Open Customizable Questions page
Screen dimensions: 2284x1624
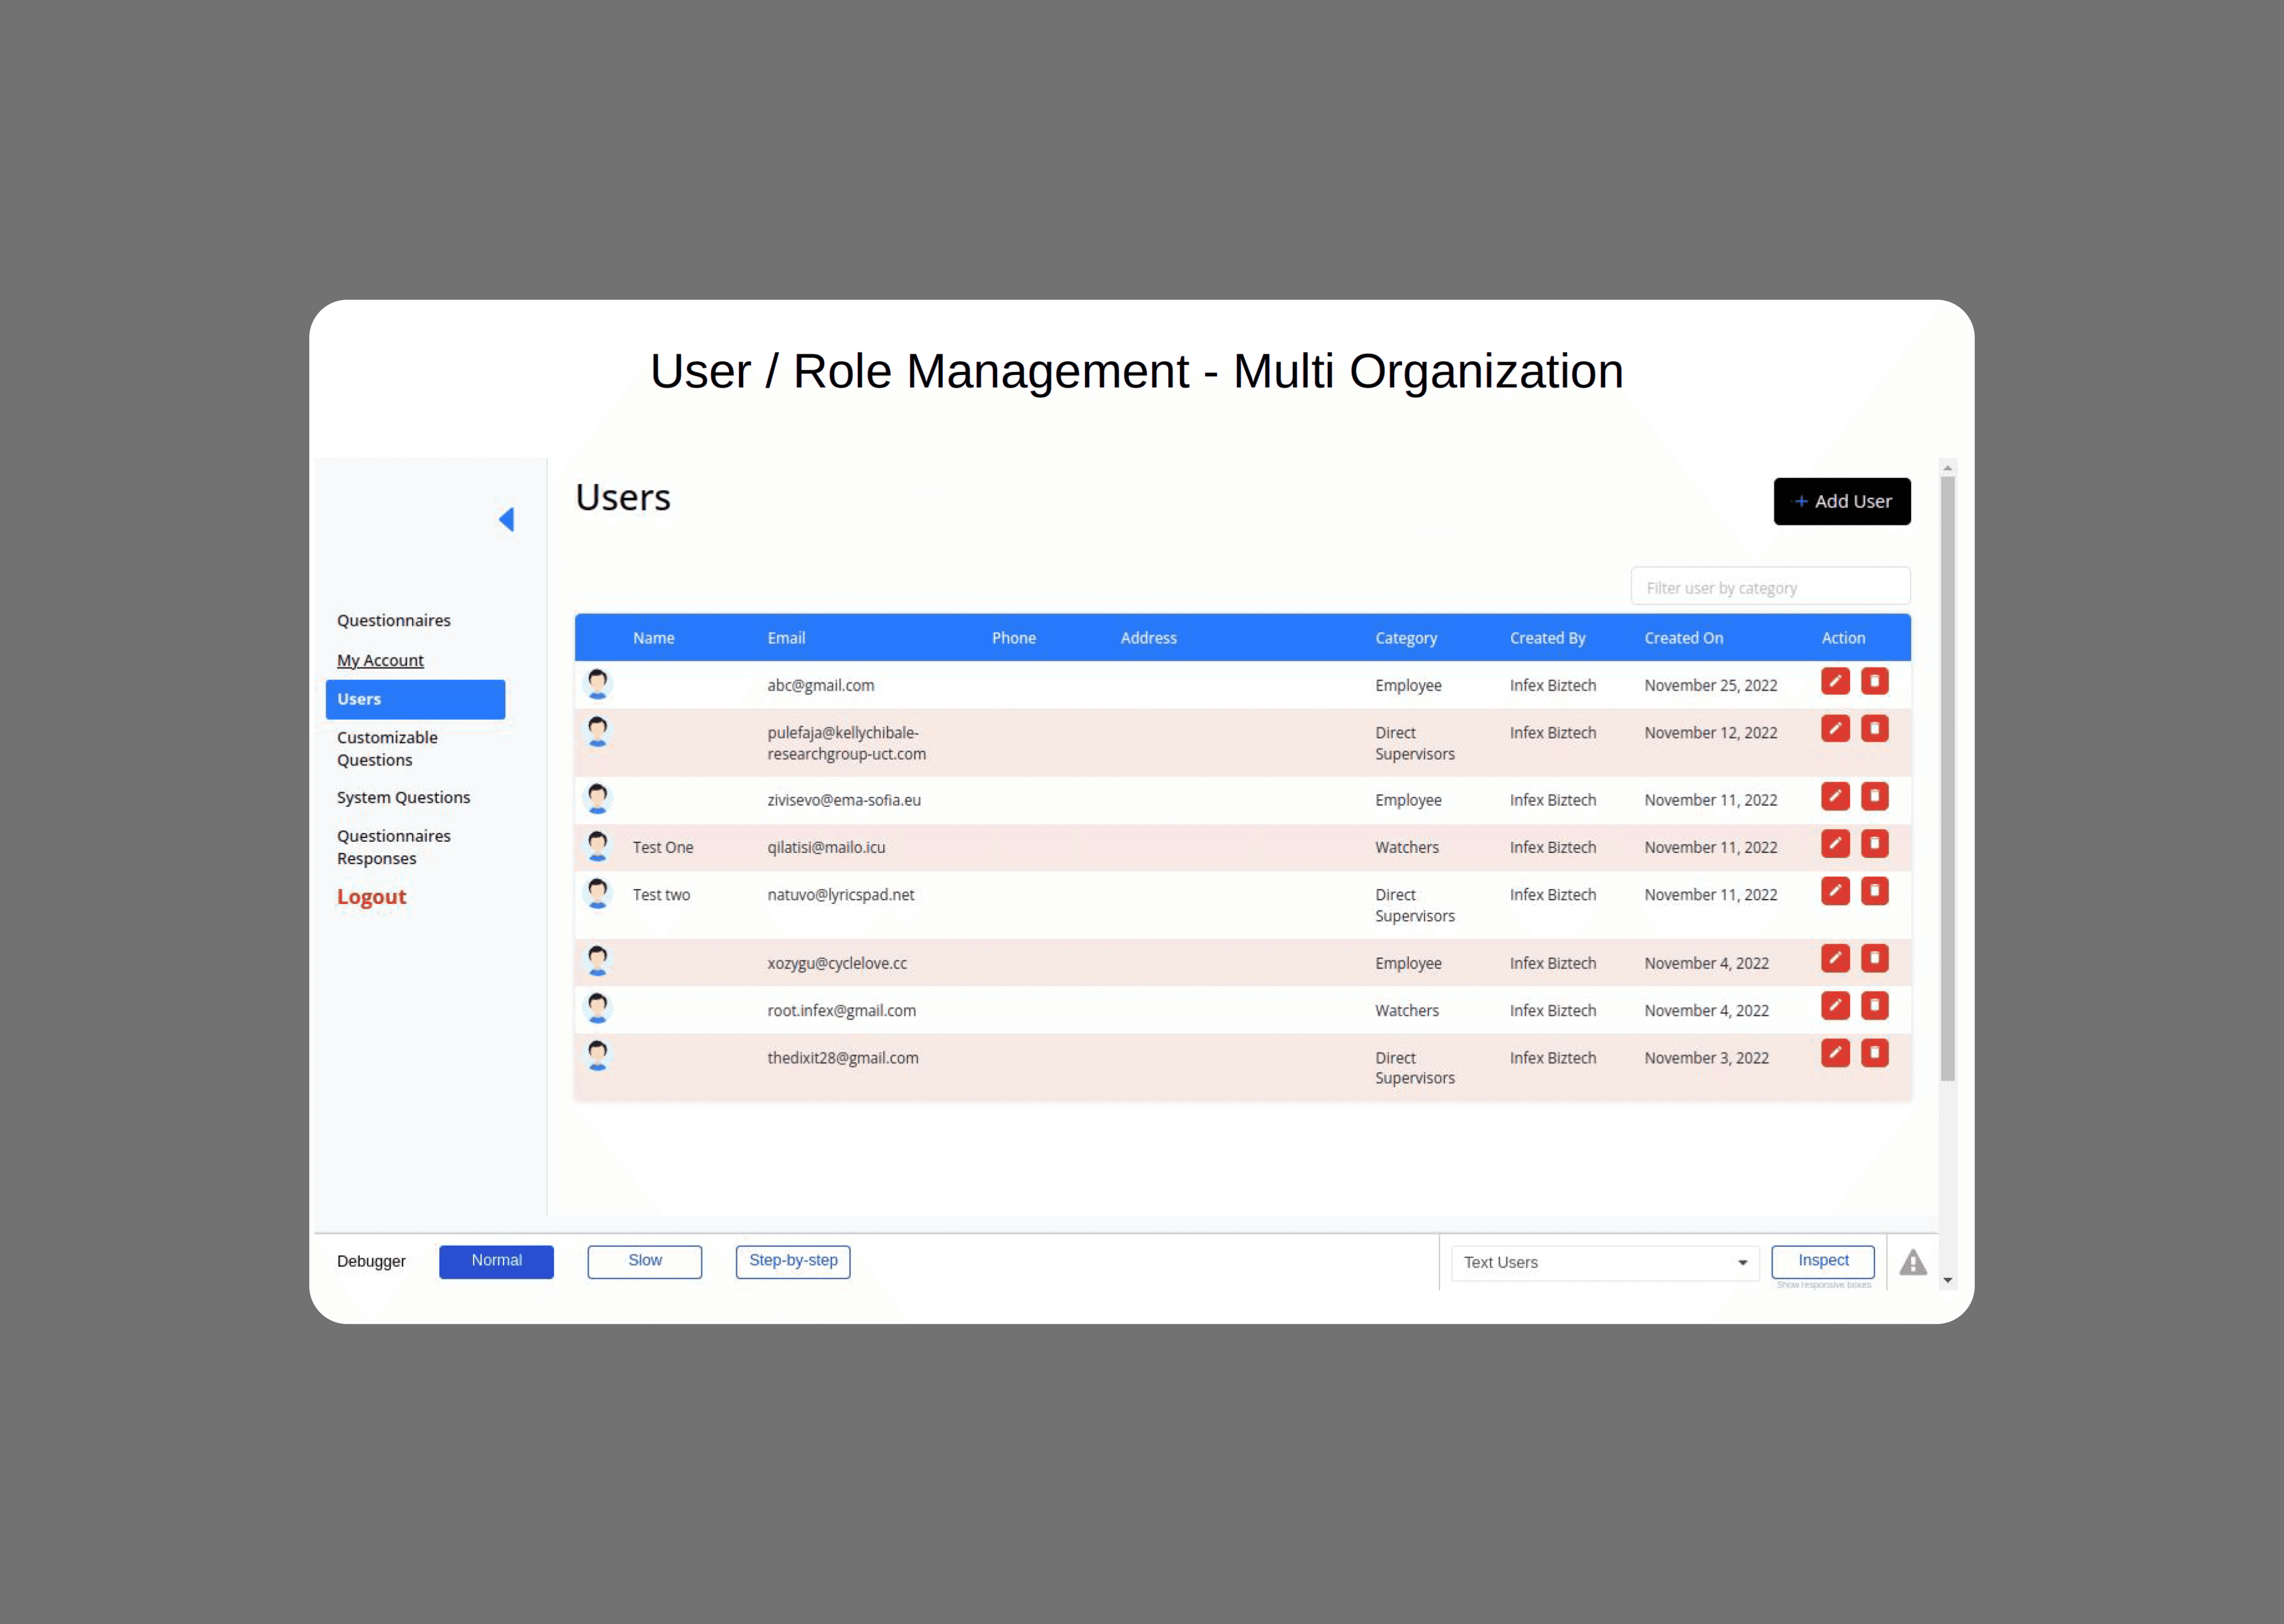pos(387,748)
